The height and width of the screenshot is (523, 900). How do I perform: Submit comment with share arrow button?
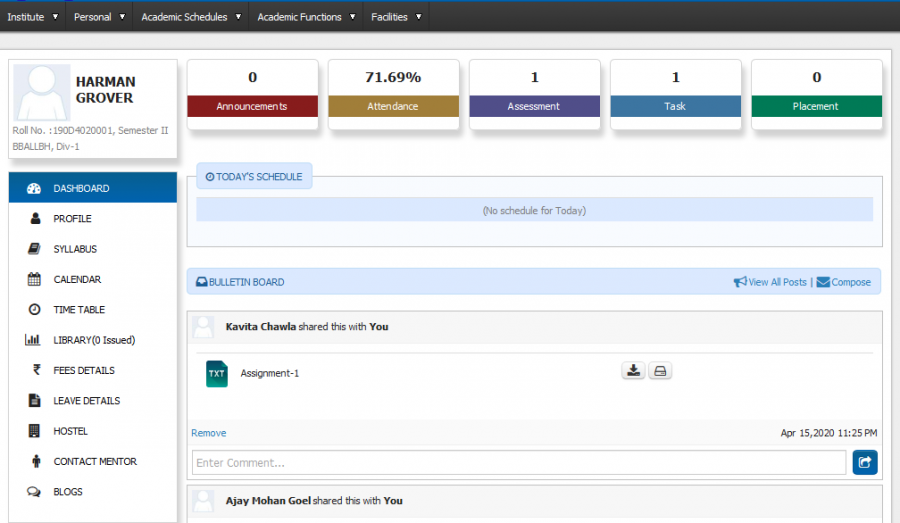click(x=865, y=462)
